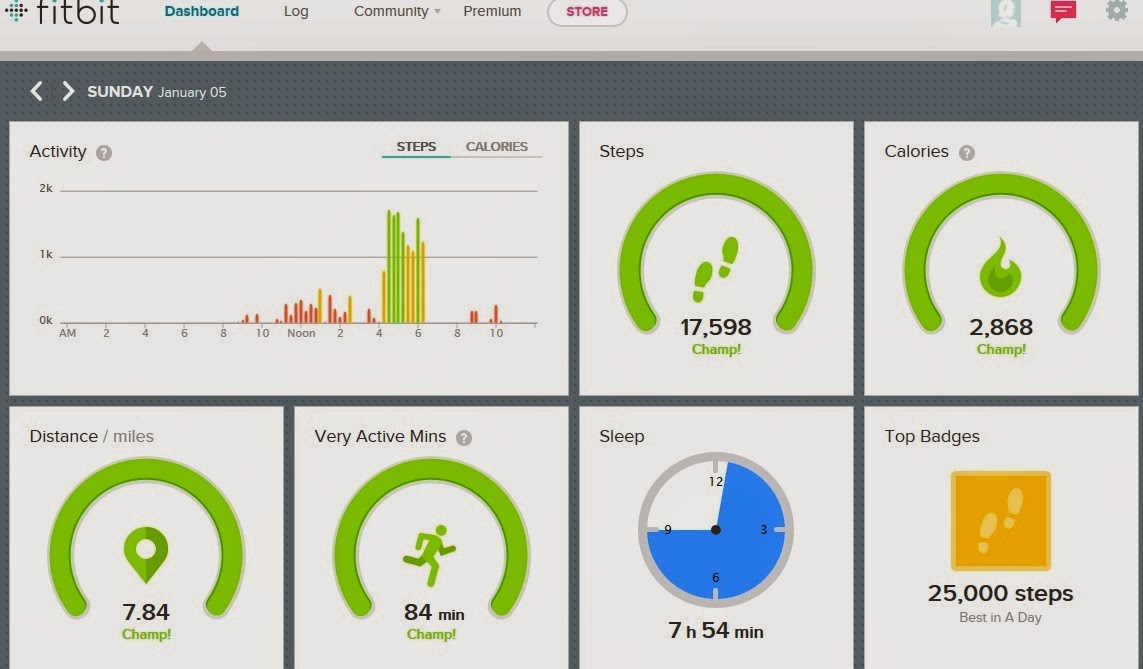1143x669 pixels.
Task: Open the Log tab
Action: [296, 11]
